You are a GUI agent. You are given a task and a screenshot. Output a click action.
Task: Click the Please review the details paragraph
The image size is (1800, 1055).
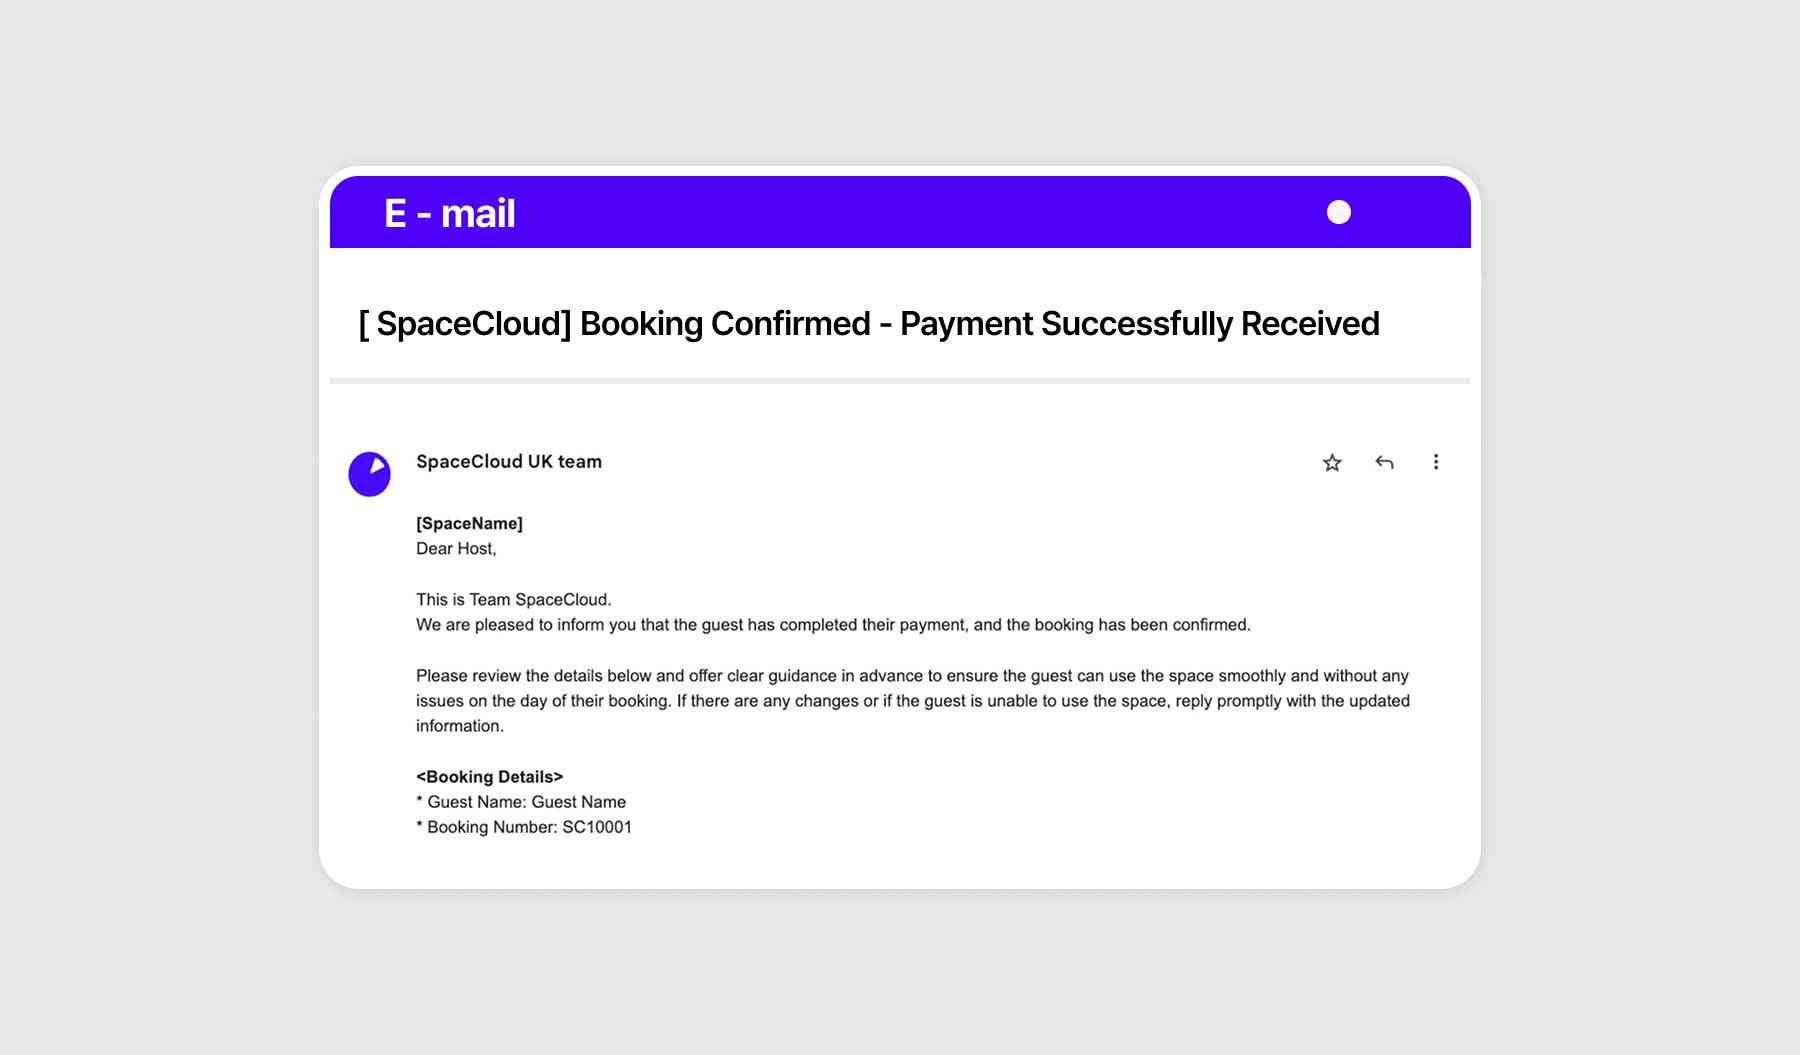[x=913, y=700]
